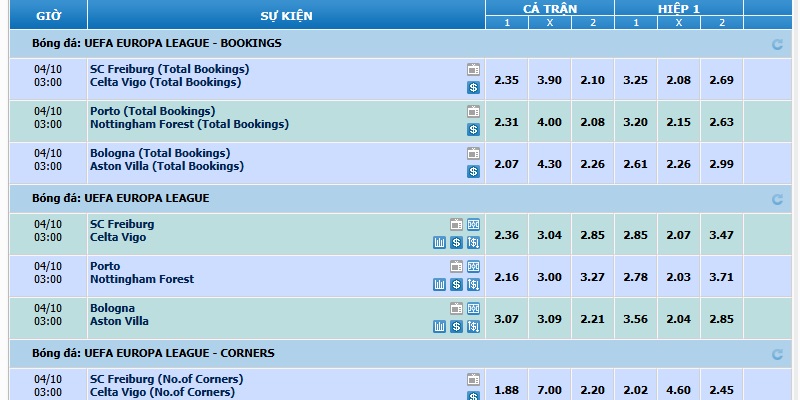Refresh the Europa League Bookings section
800x400 pixels.
[x=777, y=44]
